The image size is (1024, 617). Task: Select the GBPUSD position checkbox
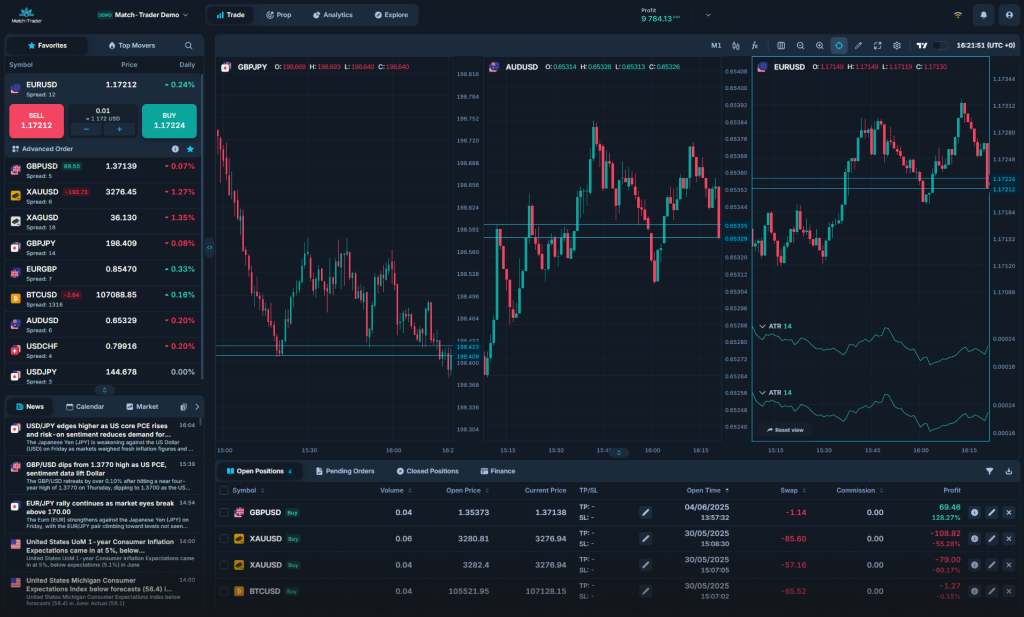tap(224, 513)
